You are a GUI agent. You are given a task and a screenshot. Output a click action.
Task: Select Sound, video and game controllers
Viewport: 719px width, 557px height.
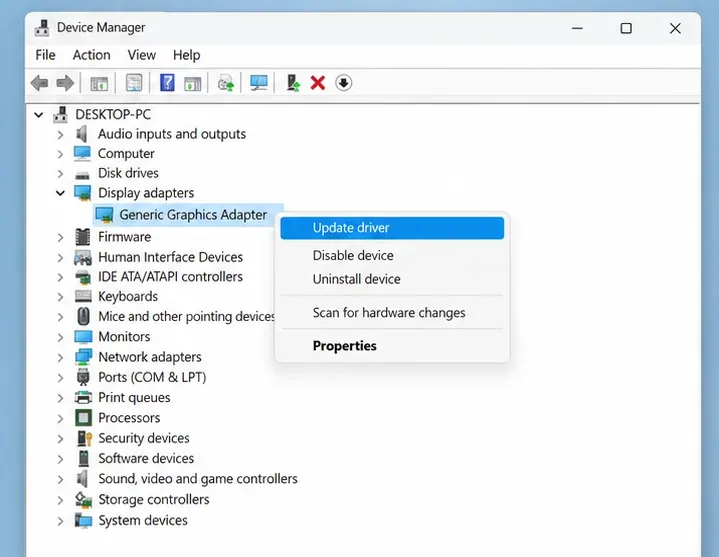pyautogui.click(x=198, y=479)
